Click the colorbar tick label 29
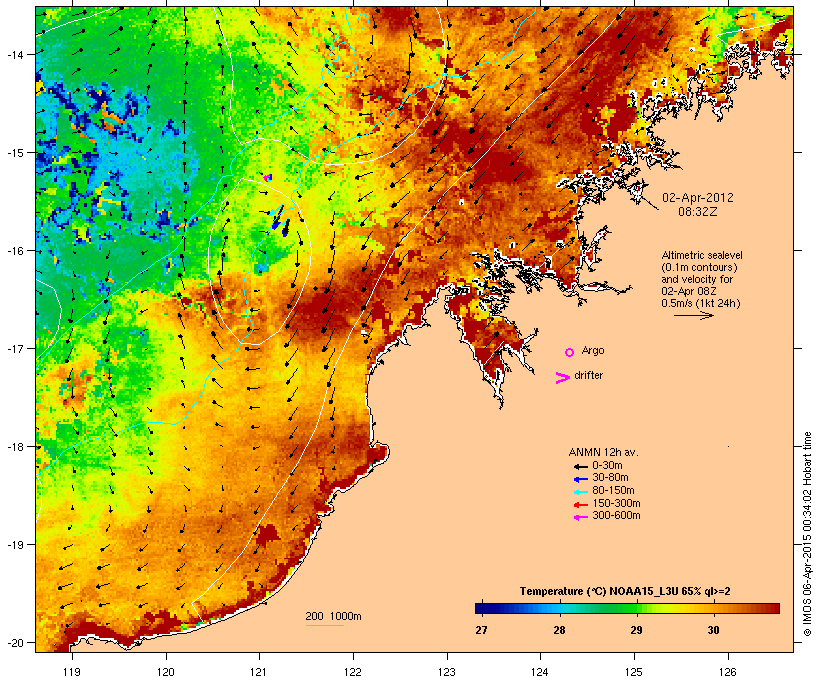 [x=636, y=630]
